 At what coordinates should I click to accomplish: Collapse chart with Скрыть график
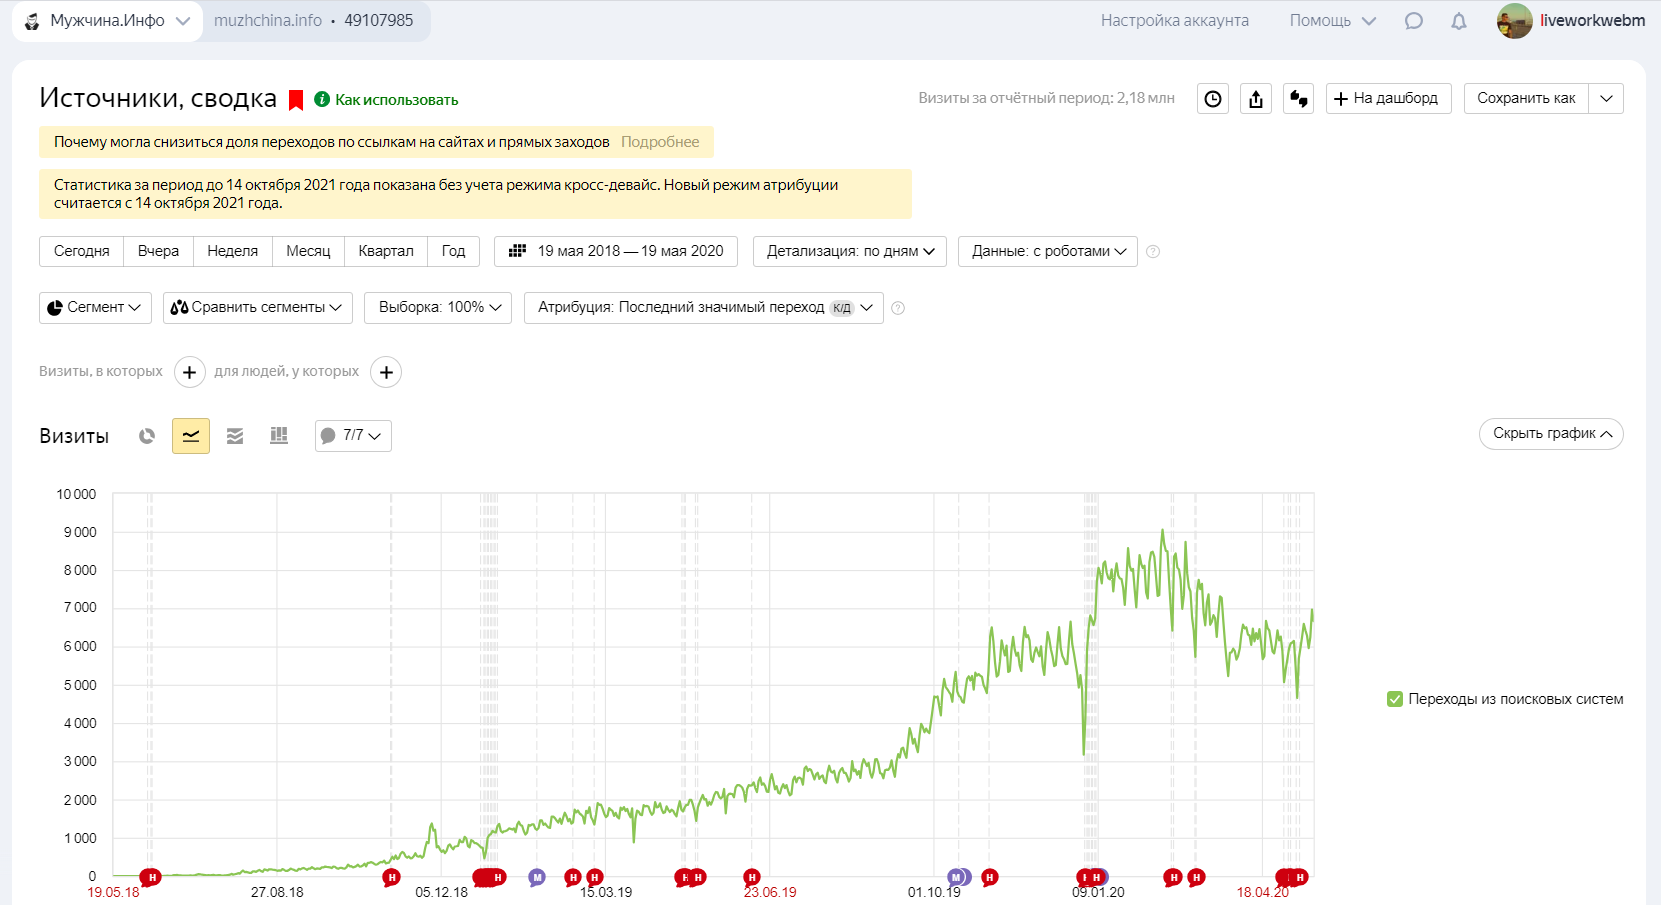1551,434
